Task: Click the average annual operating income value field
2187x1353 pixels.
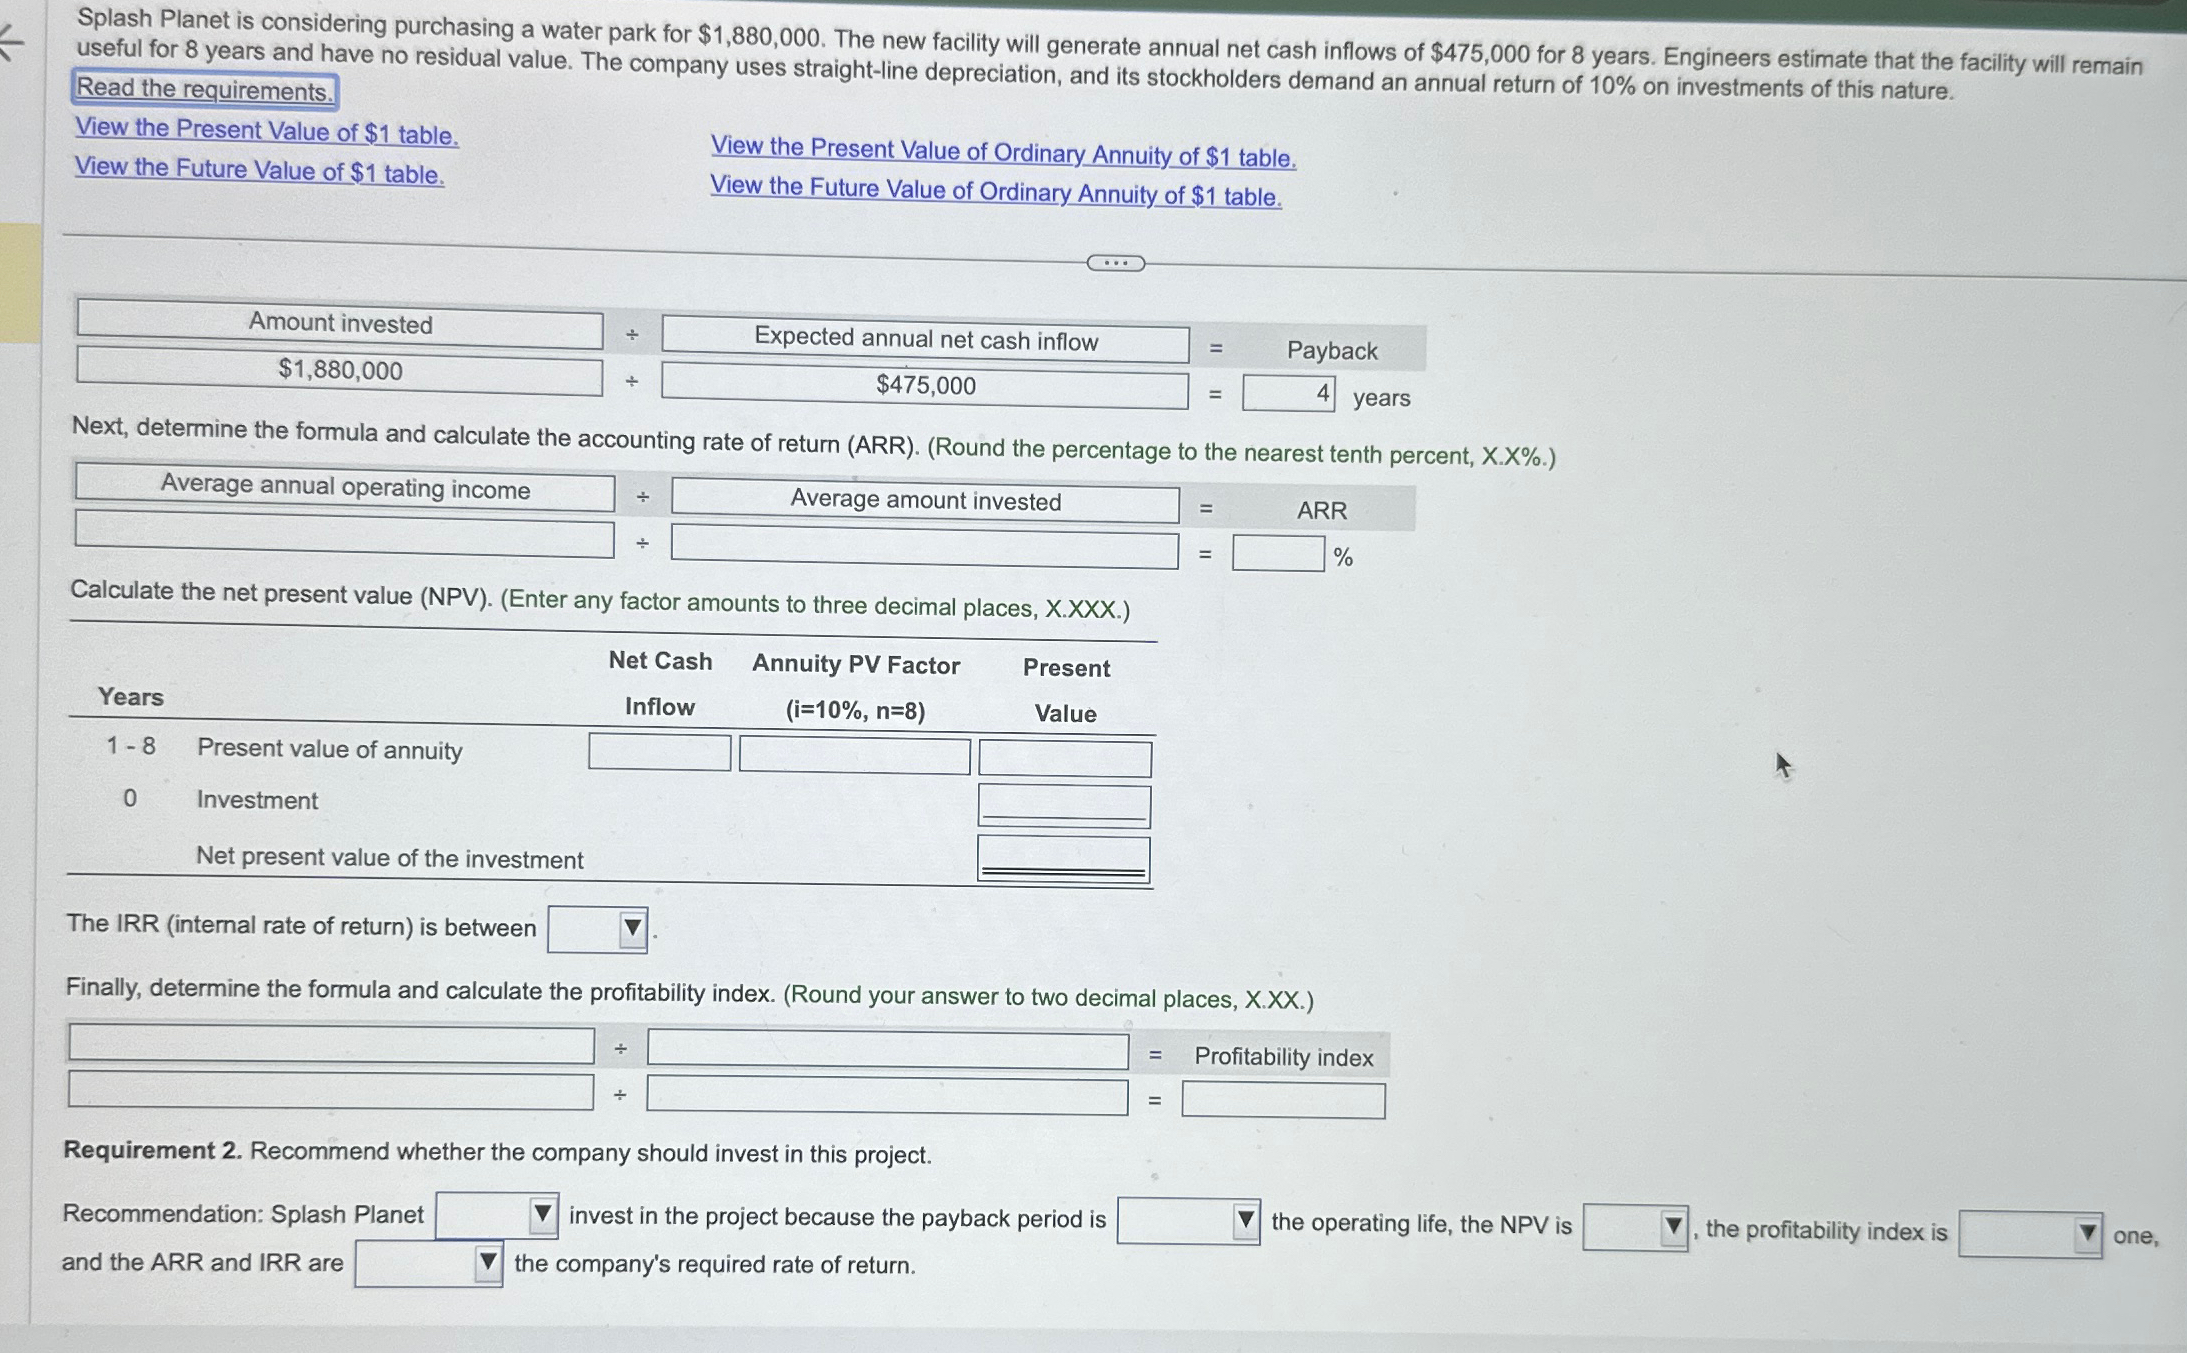Action: coord(344,535)
